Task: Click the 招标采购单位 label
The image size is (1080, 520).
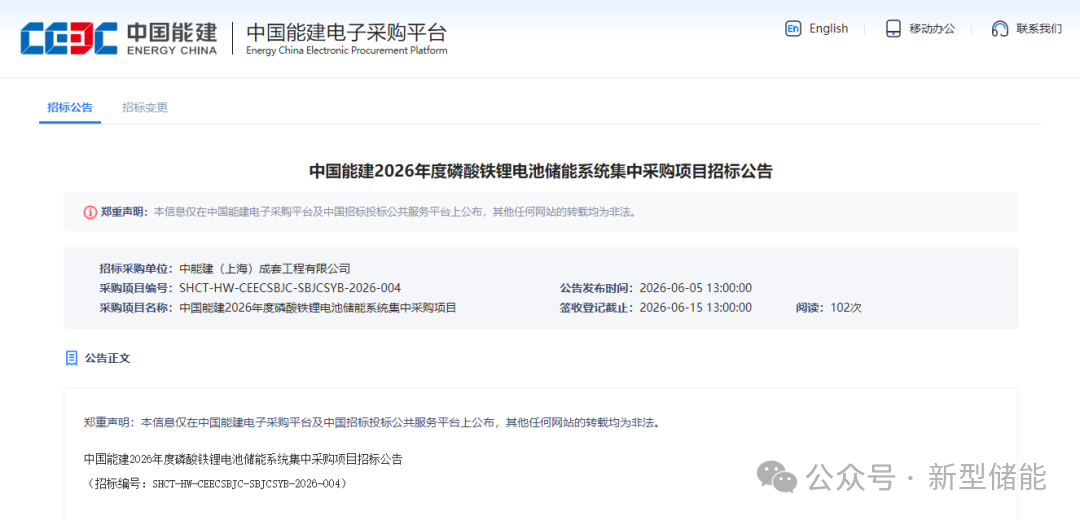Action: [136, 269]
